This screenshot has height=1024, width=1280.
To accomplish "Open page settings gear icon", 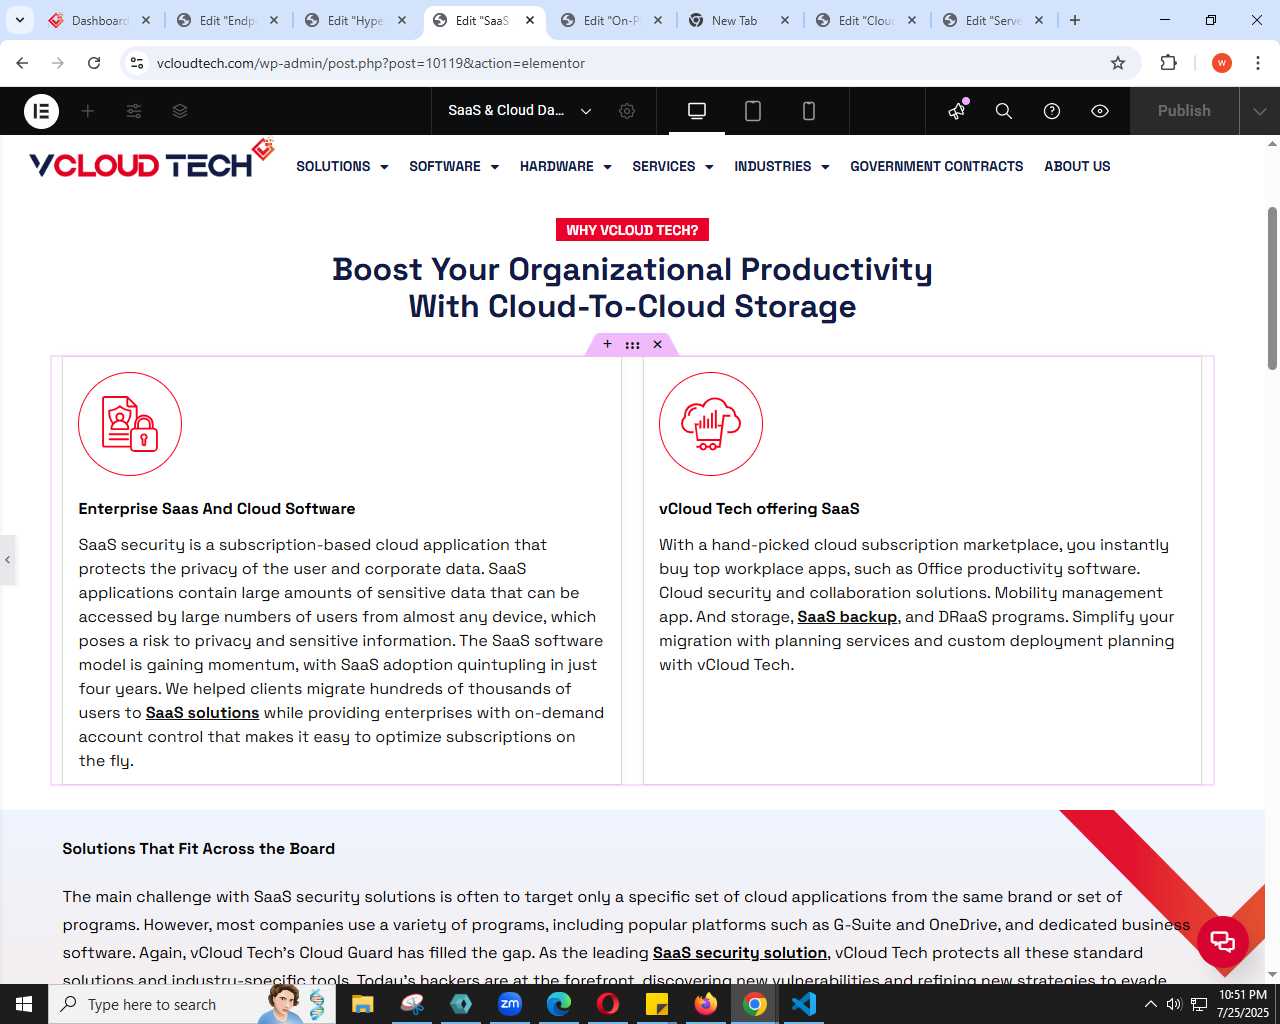I will coord(627,111).
